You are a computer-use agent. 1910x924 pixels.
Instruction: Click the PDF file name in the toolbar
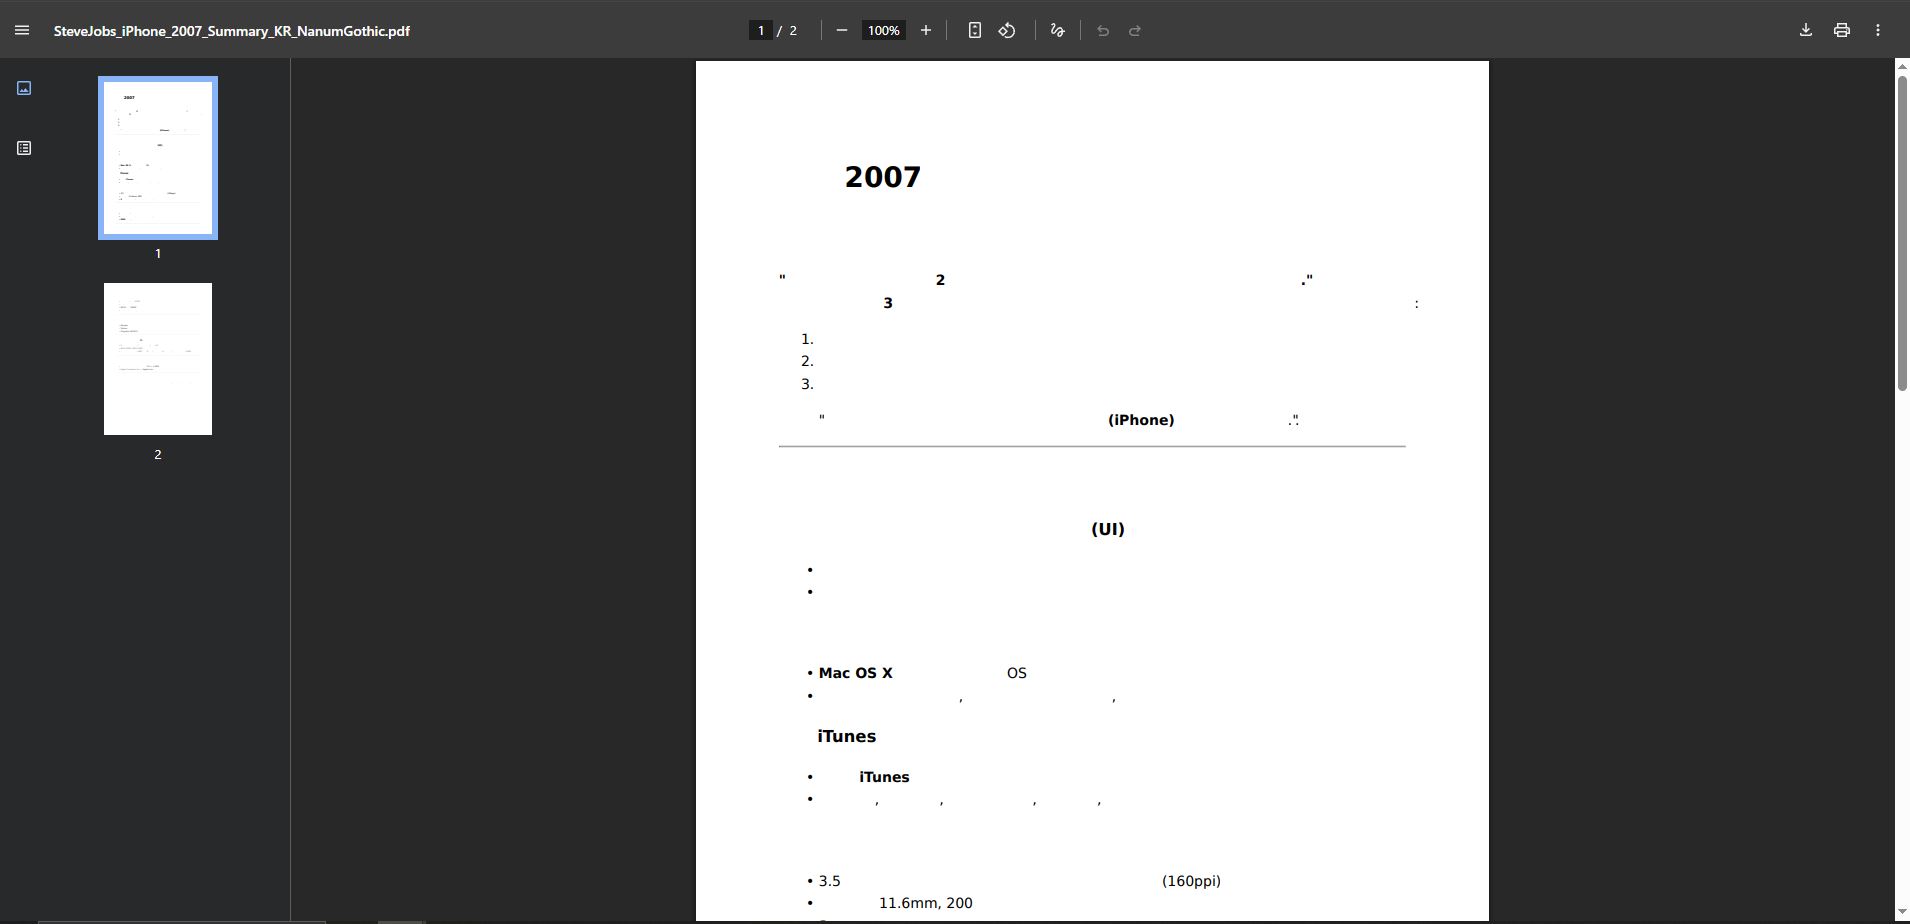(232, 31)
